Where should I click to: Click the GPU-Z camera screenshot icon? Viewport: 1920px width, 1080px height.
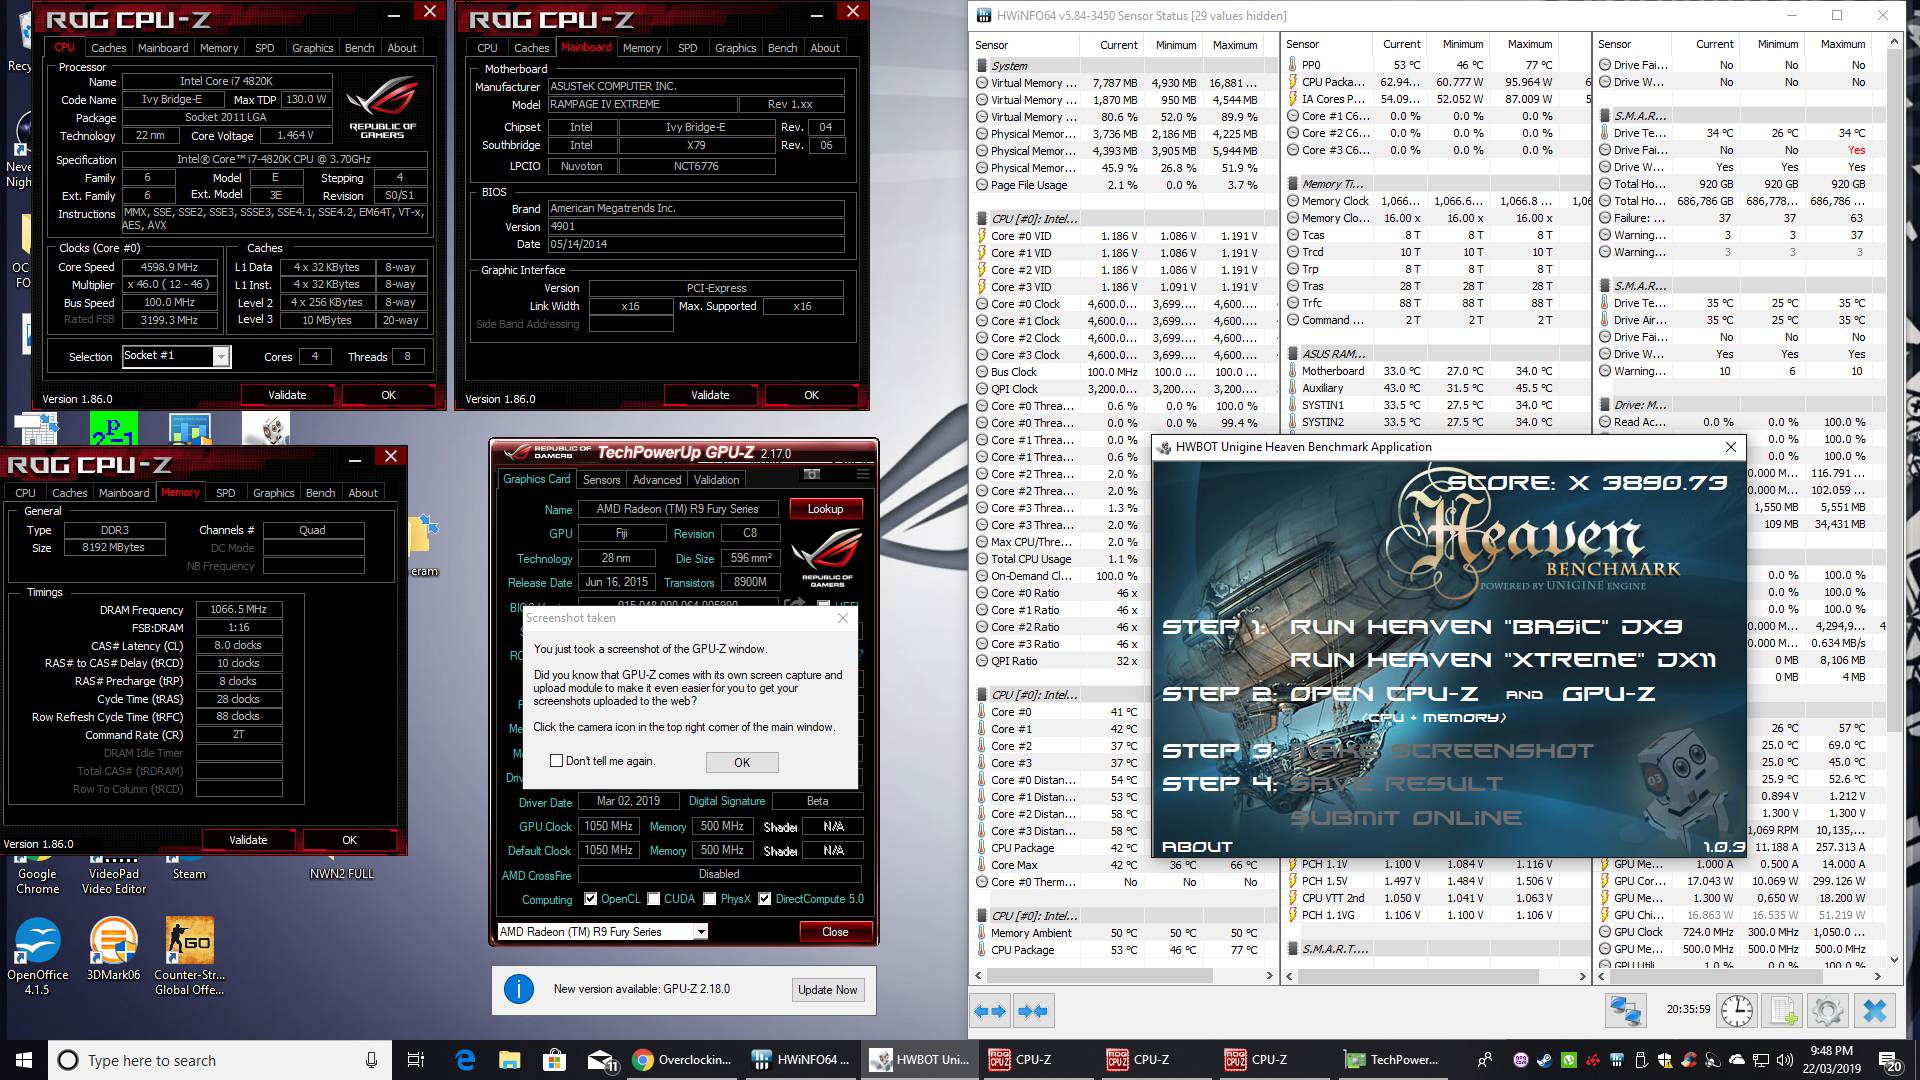point(812,474)
